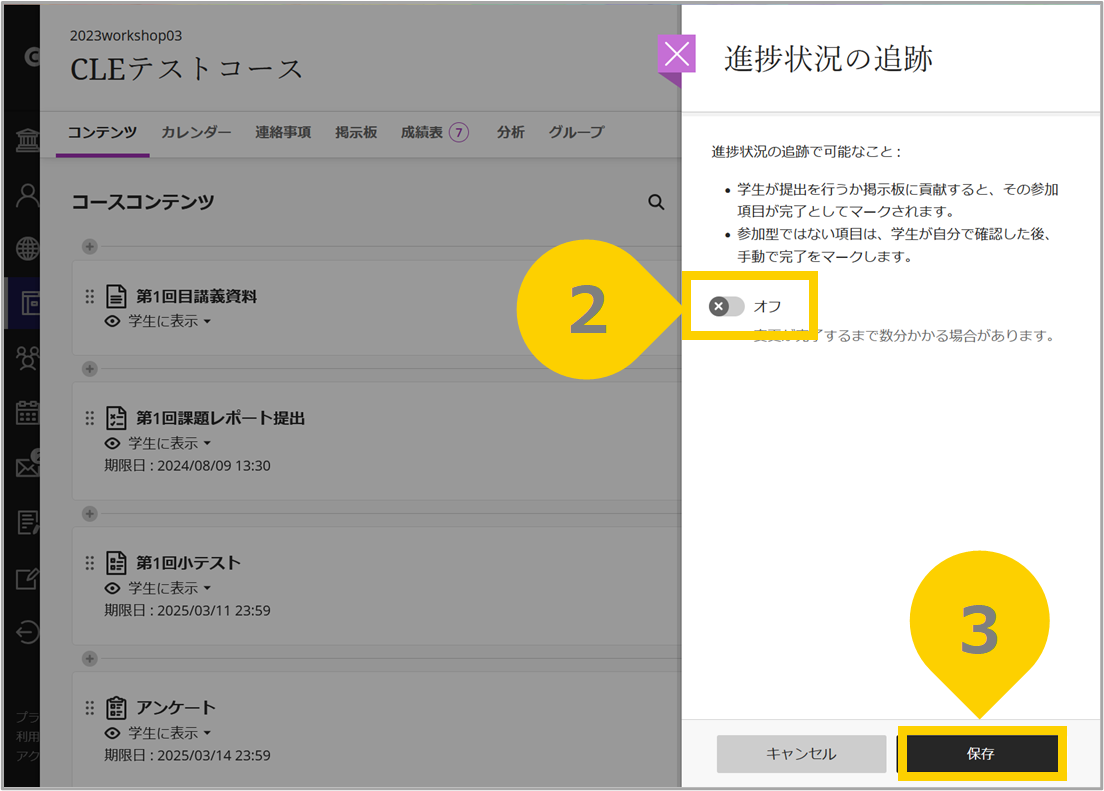Open the 成績表 tab
This screenshot has height=791, width=1104.
pyautogui.click(x=422, y=132)
